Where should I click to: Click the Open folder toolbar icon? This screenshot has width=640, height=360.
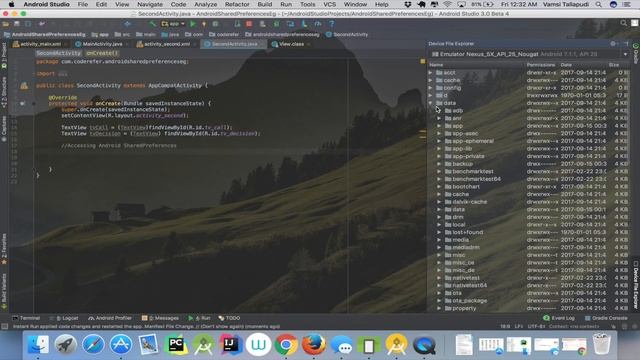(6, 24)
